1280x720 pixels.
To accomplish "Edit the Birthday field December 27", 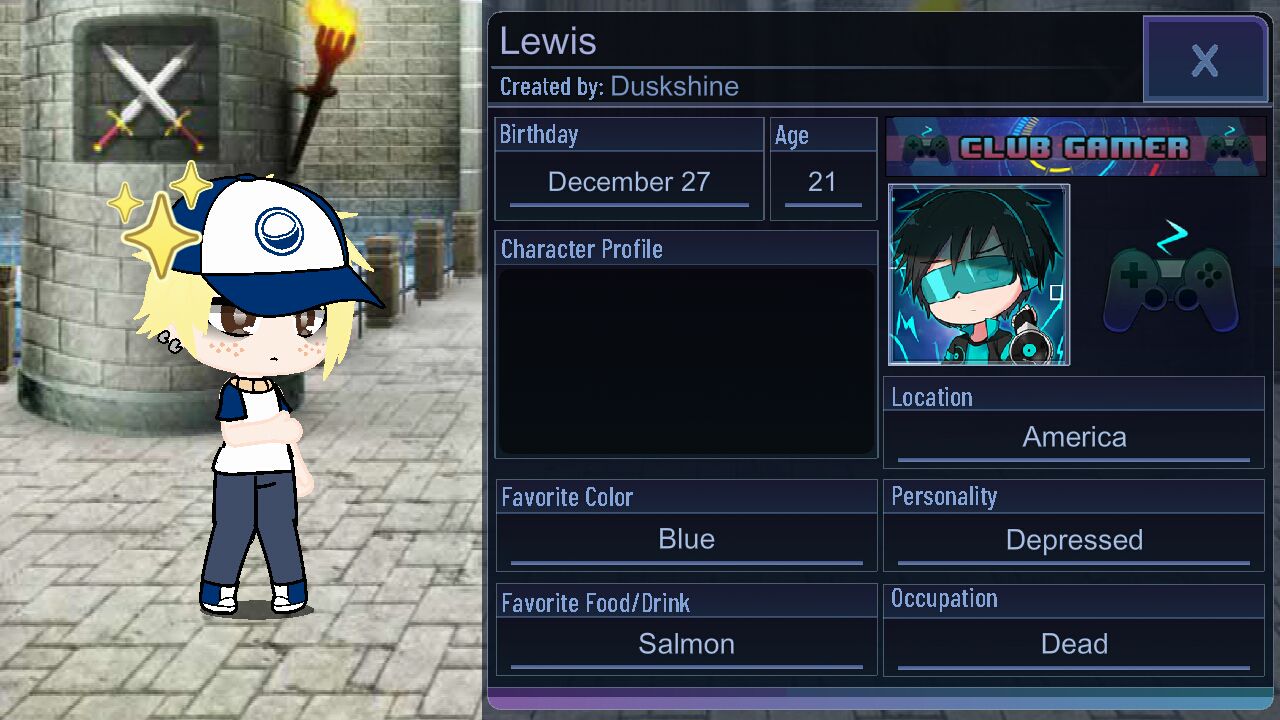I will (629, 183).
